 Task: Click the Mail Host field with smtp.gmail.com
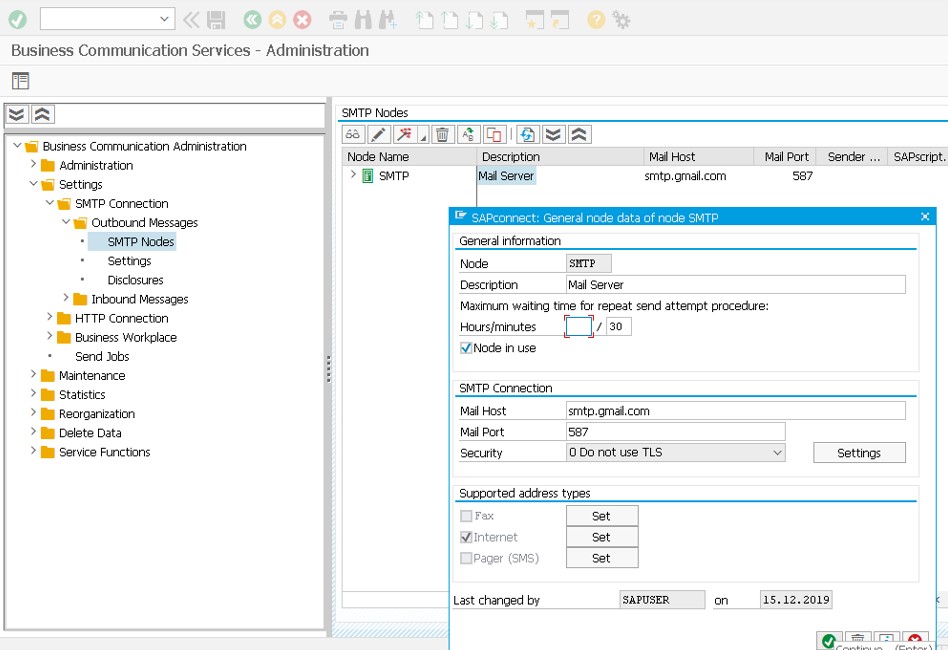click(x=736, y=411)
